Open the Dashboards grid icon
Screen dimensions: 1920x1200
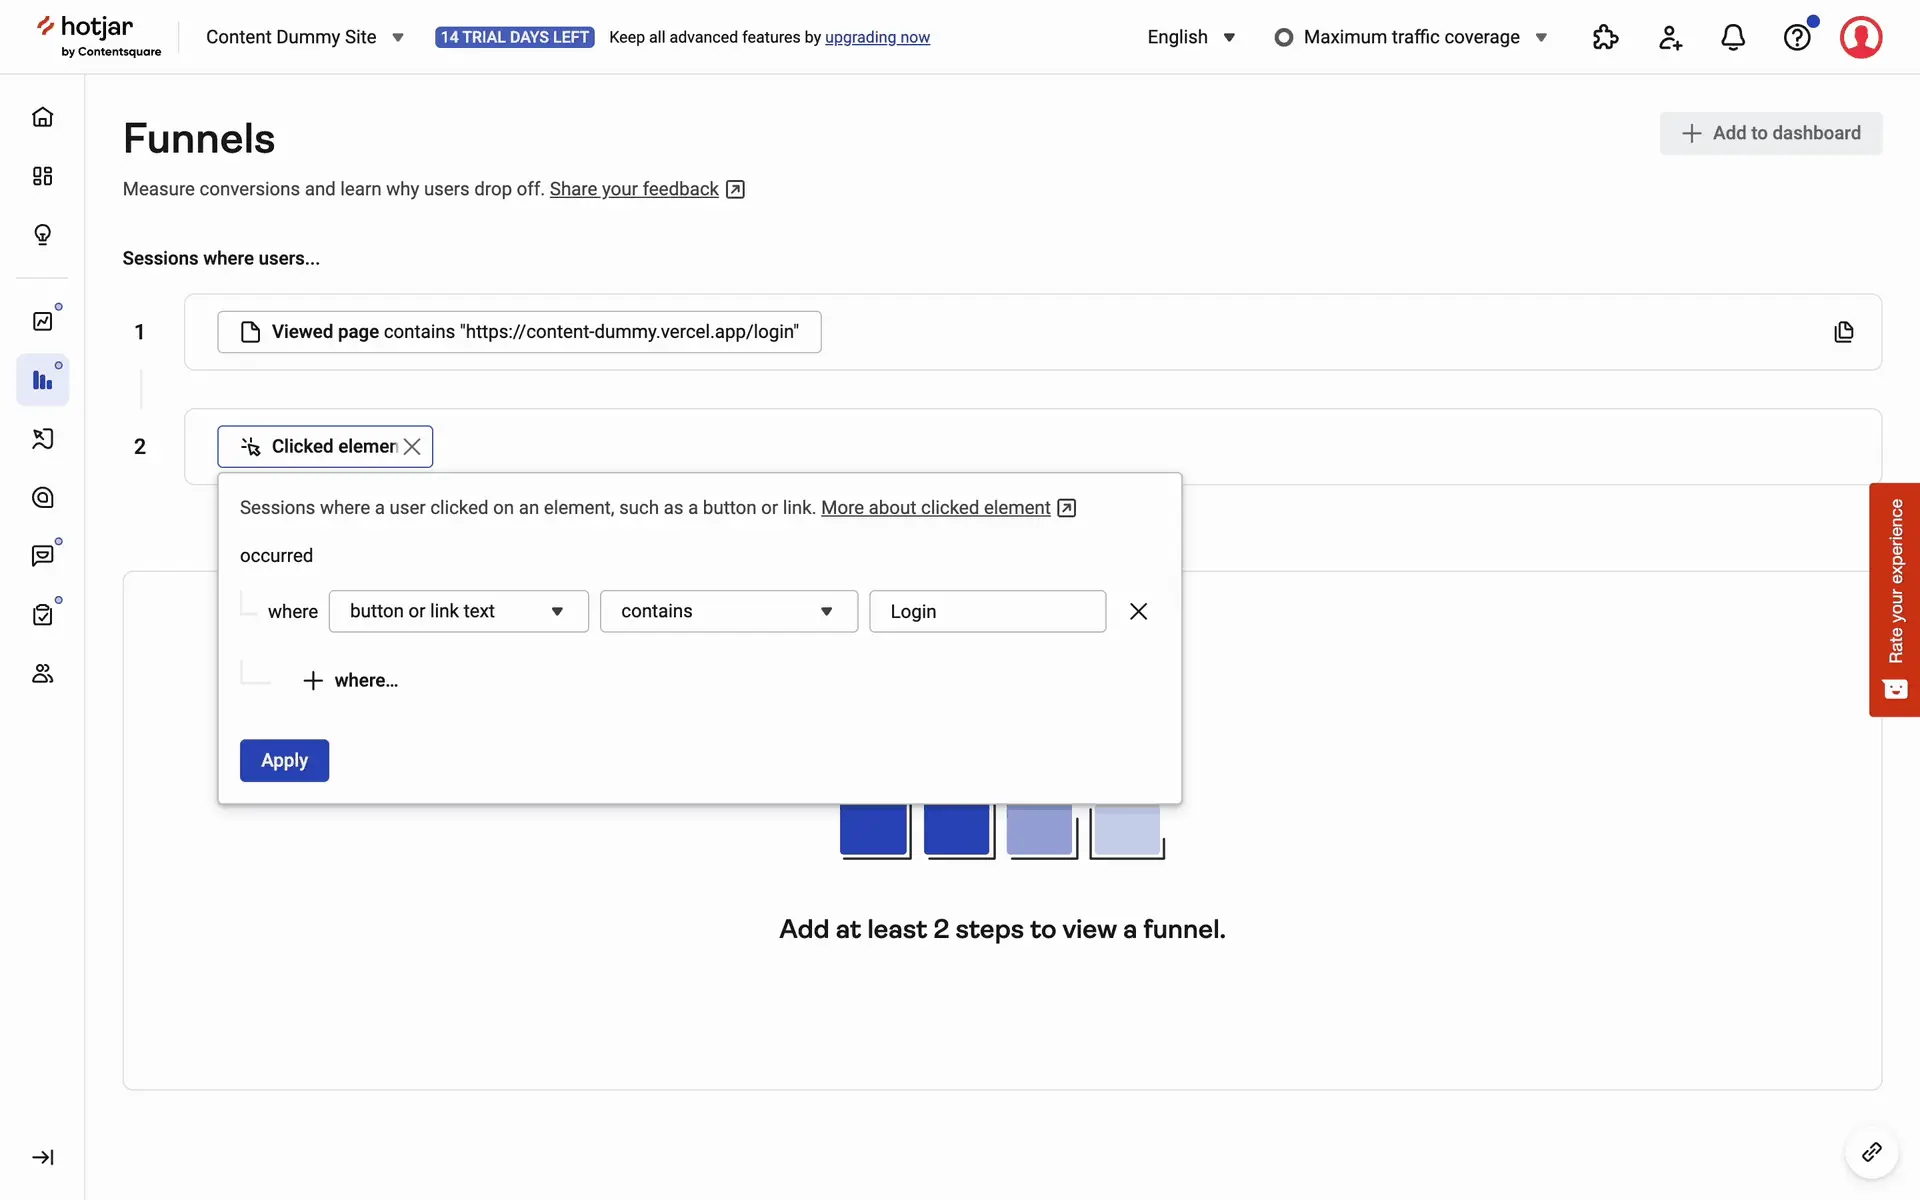[x=42, y=176]
